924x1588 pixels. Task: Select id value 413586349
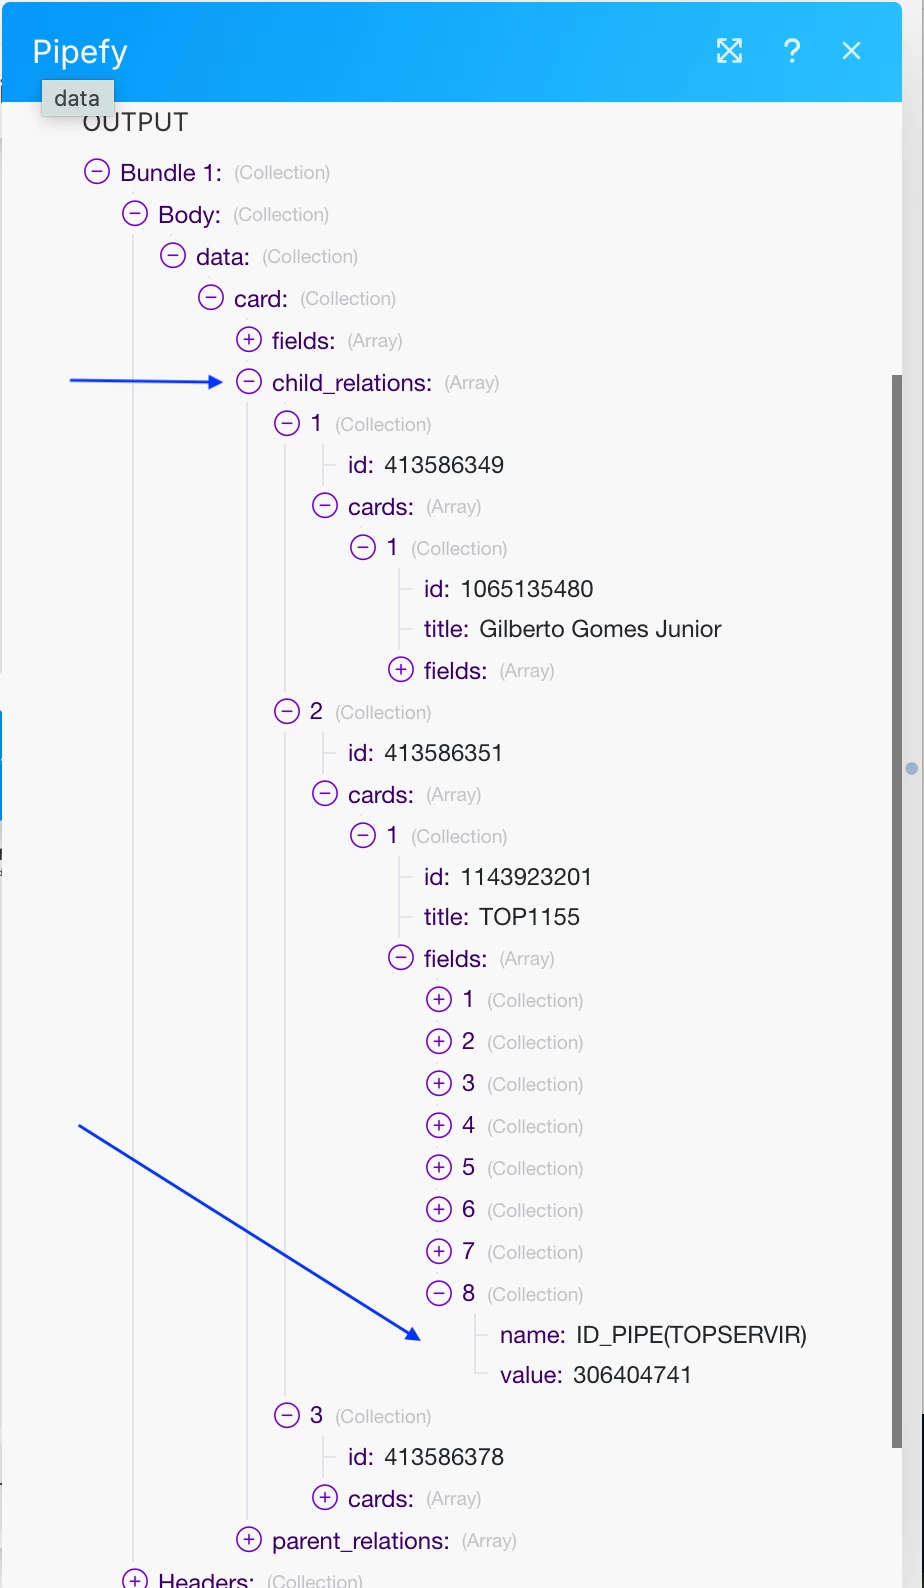[x=444, y=465]
